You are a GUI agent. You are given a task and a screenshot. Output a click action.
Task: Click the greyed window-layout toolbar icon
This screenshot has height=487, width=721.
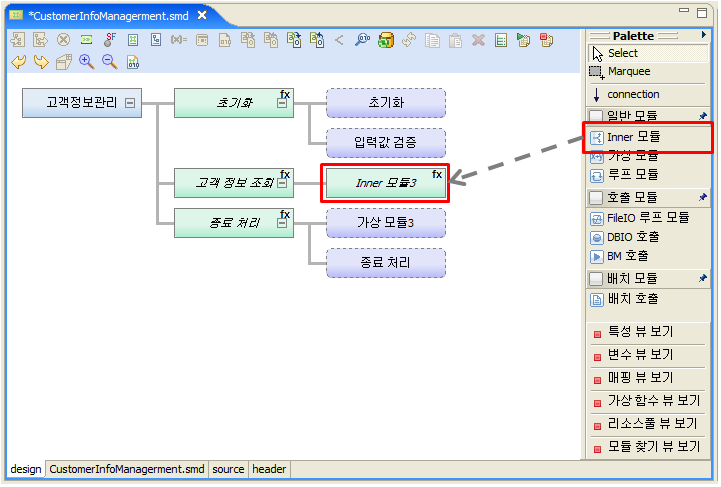coord(202,40)
